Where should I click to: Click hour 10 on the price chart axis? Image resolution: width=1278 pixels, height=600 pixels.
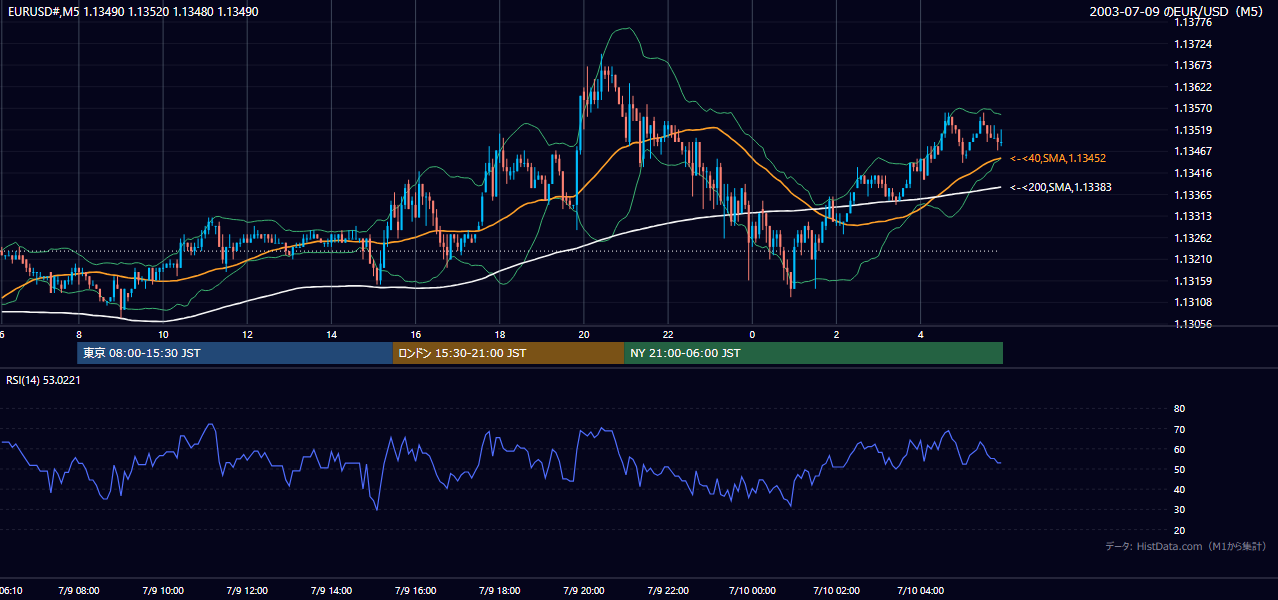[x=163, y=335]
